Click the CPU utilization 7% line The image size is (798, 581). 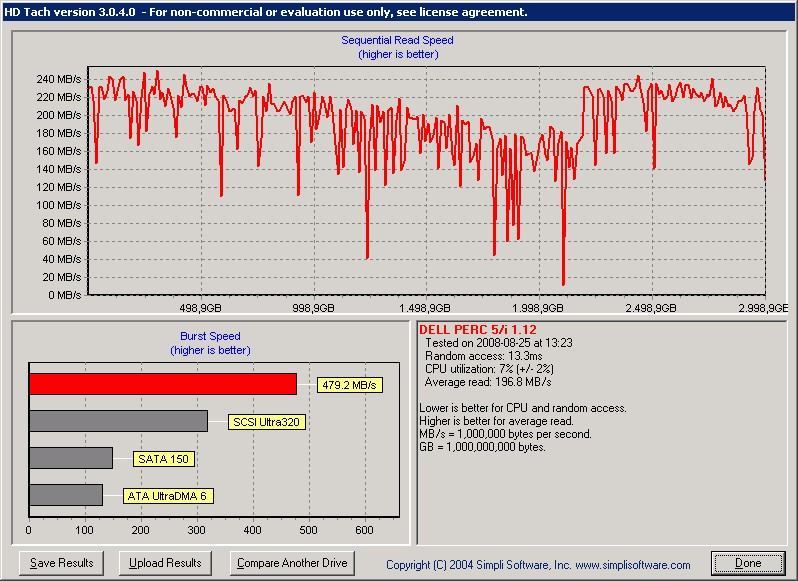(489, 369)
